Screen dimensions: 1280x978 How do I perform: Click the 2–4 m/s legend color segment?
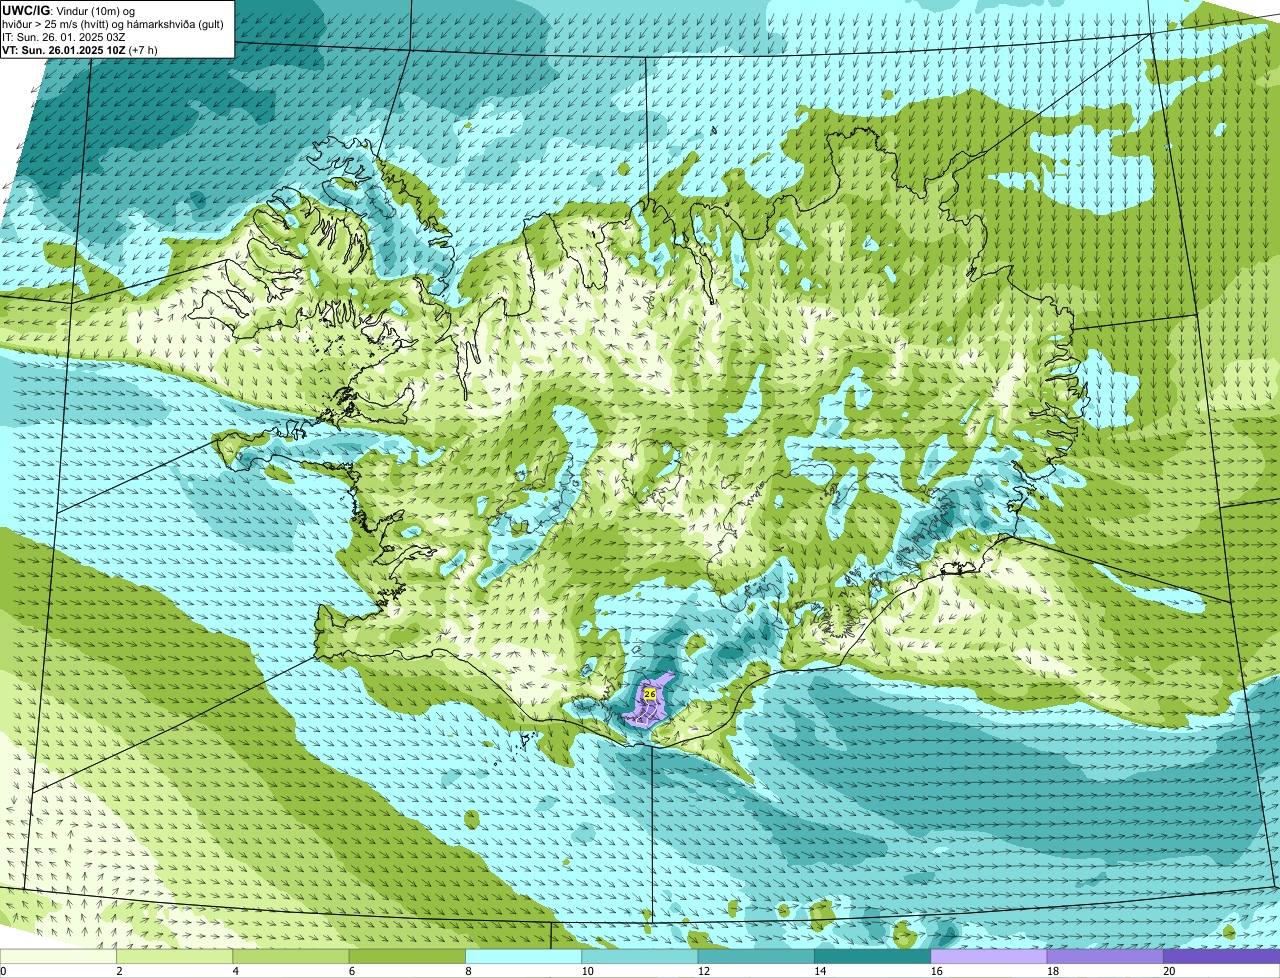click(x=175, y=957)
